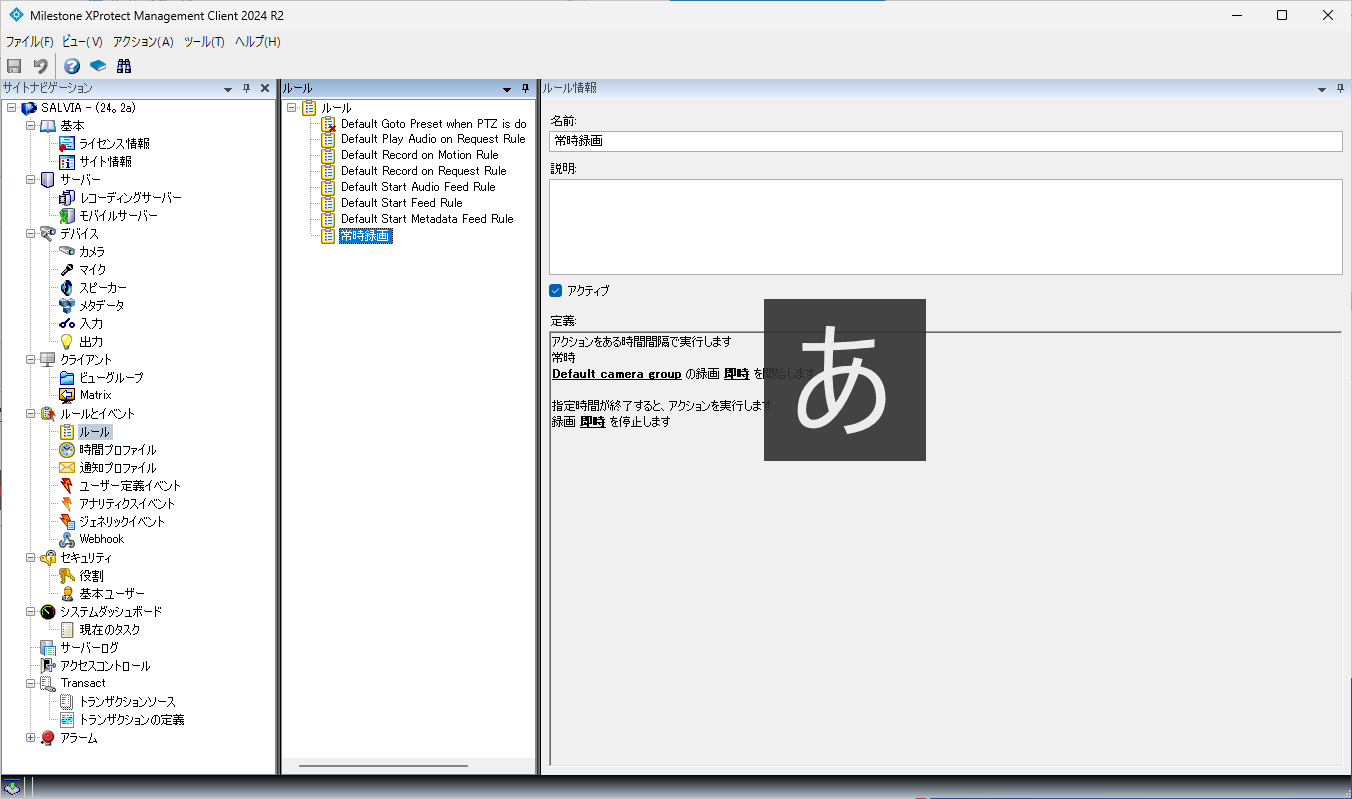Viewport: 1352px width, 799px height.
Task: Click the マイク microphone icon
Action: pos(67,270)
